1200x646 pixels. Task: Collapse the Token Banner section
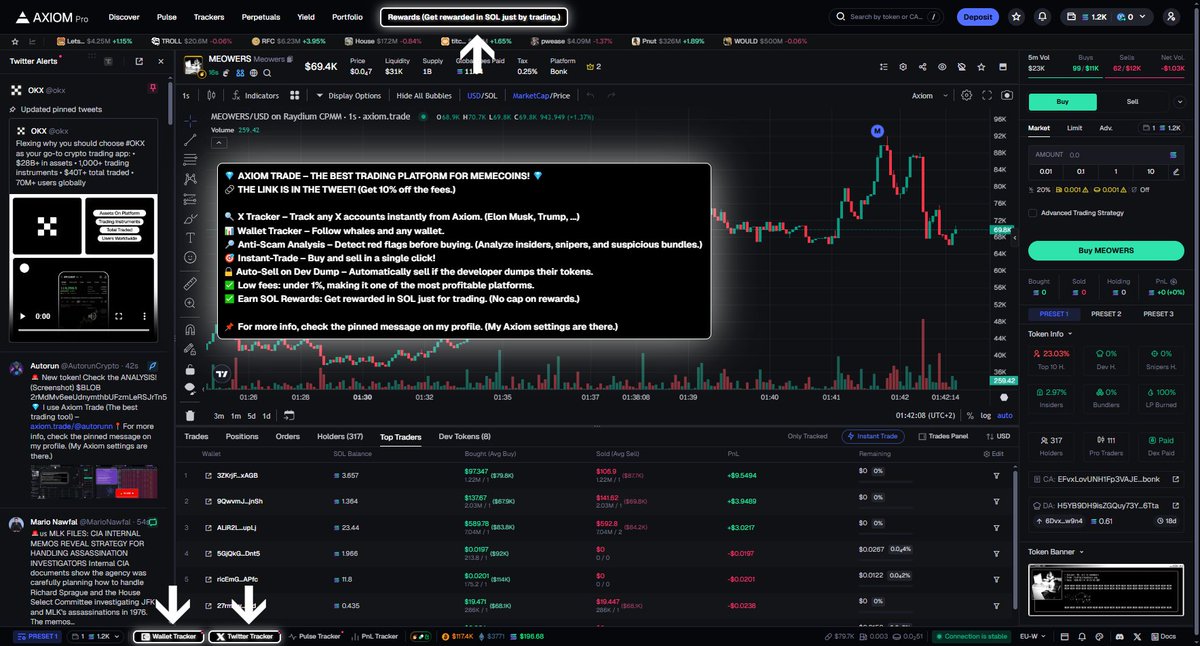click(x=1057, y=551)
